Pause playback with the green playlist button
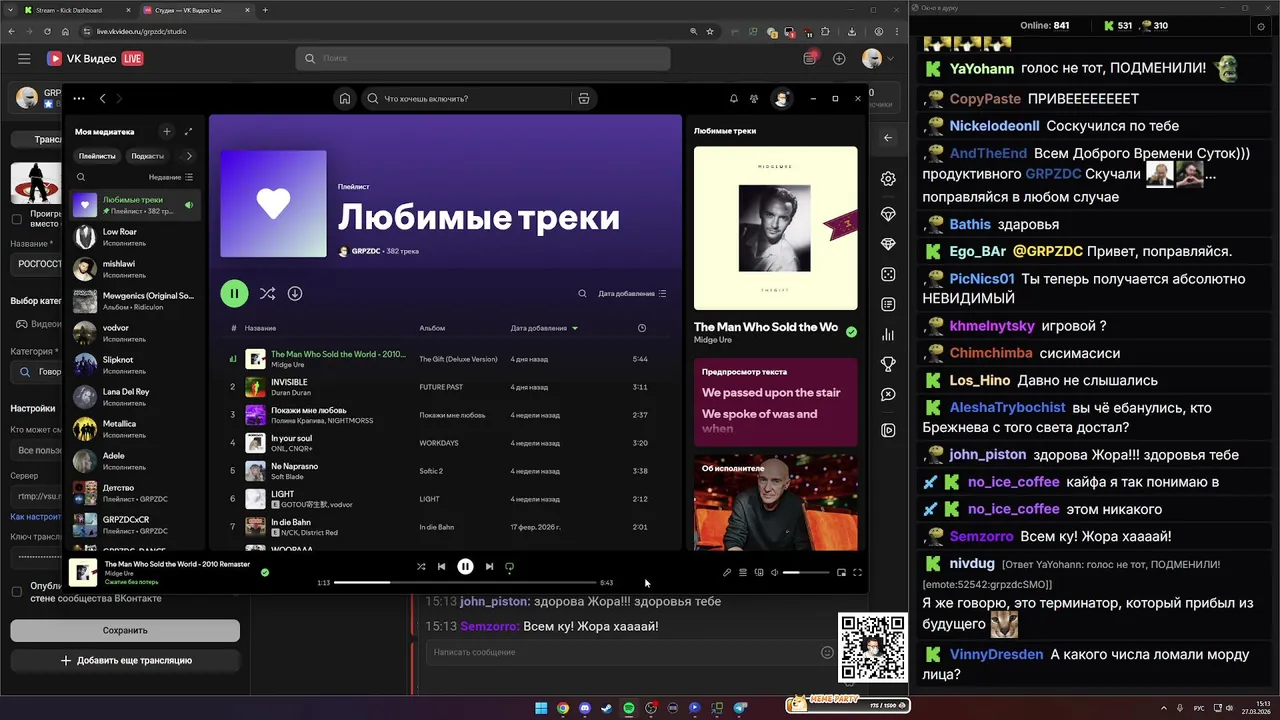 [x=234, y=293]
